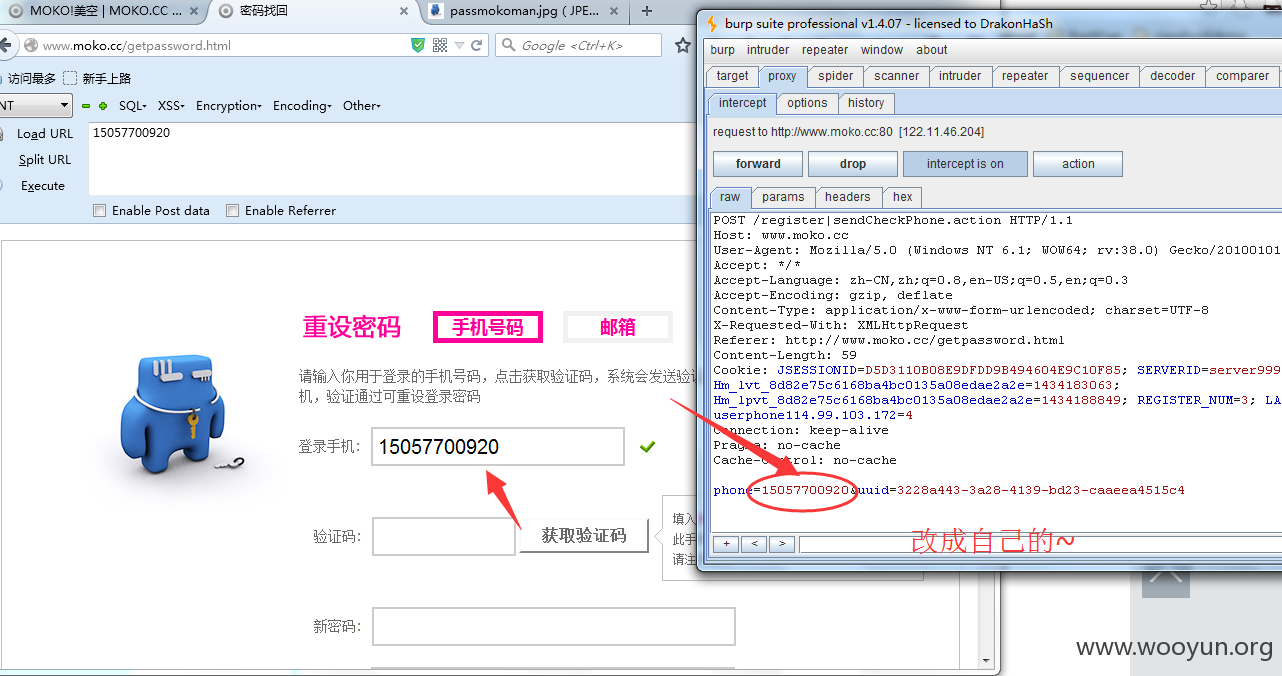Enable Post data checkbox

99,211
